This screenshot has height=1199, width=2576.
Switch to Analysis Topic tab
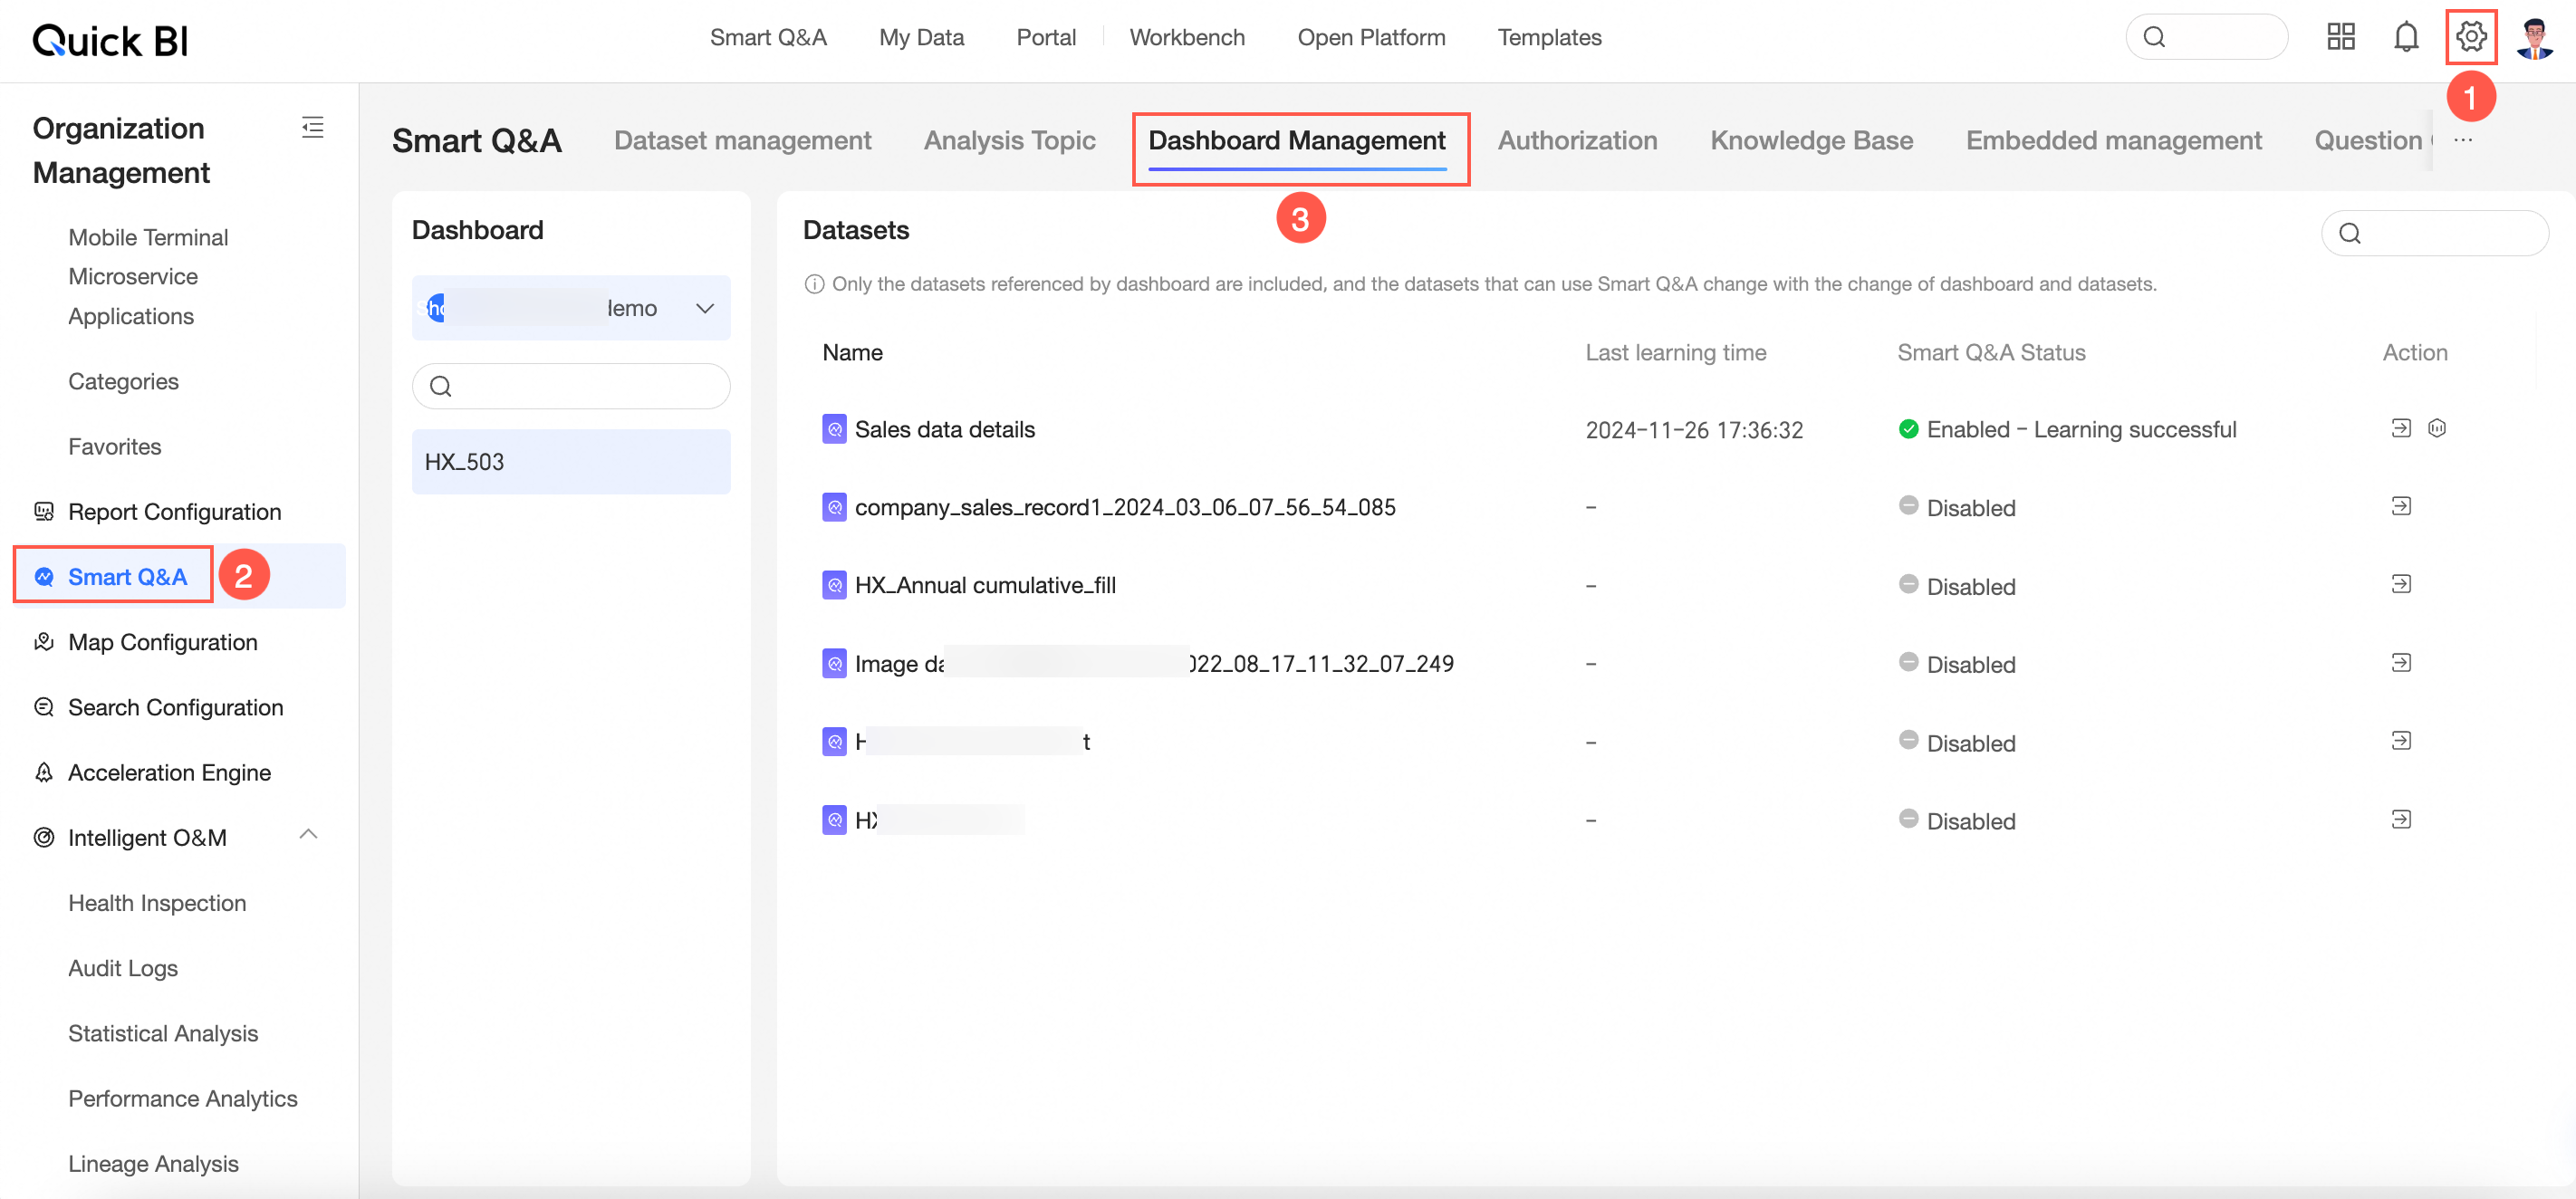coord(1009,140)
